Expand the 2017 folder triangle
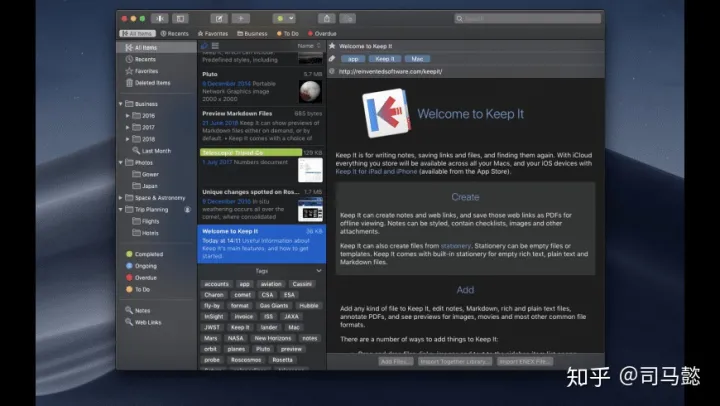This screenshot has height=406, width=720. [128, 127]
